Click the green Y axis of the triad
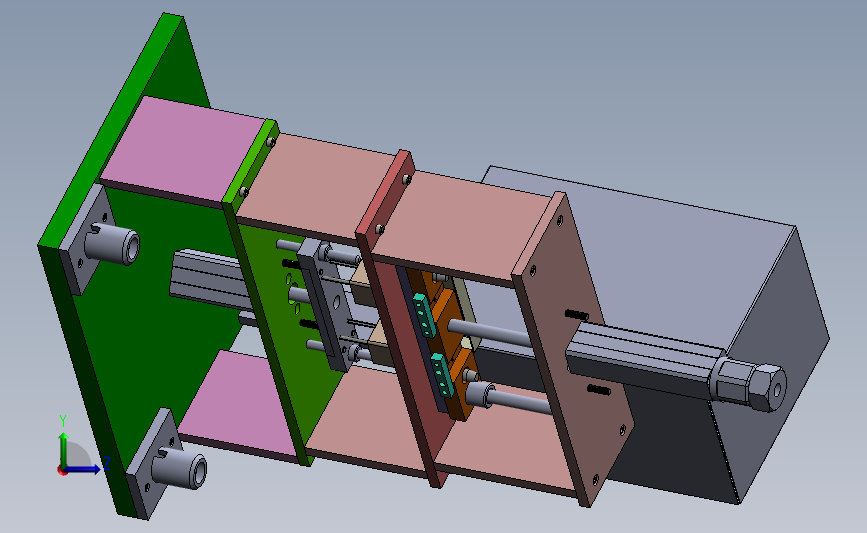The image size is (867, 533). click(x=64, y=451)
